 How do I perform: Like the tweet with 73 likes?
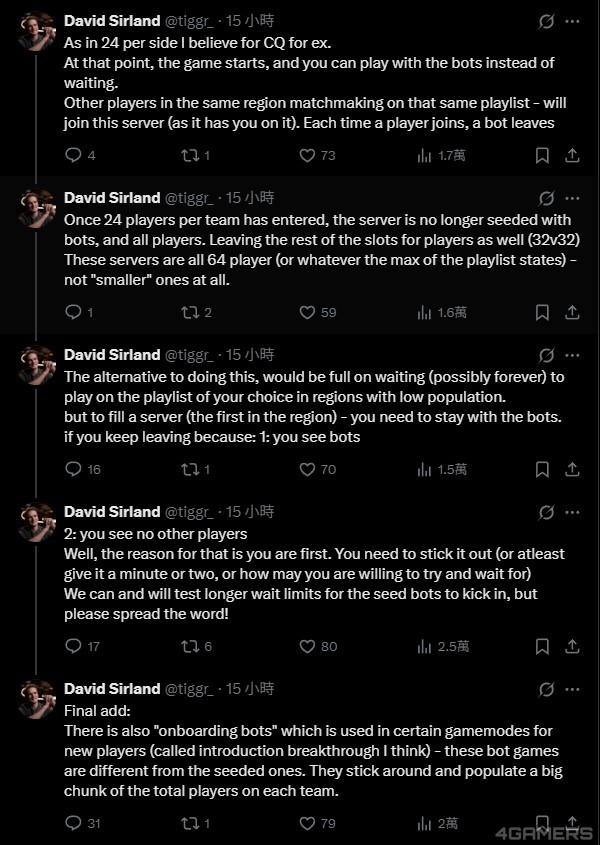coord(309,155)
